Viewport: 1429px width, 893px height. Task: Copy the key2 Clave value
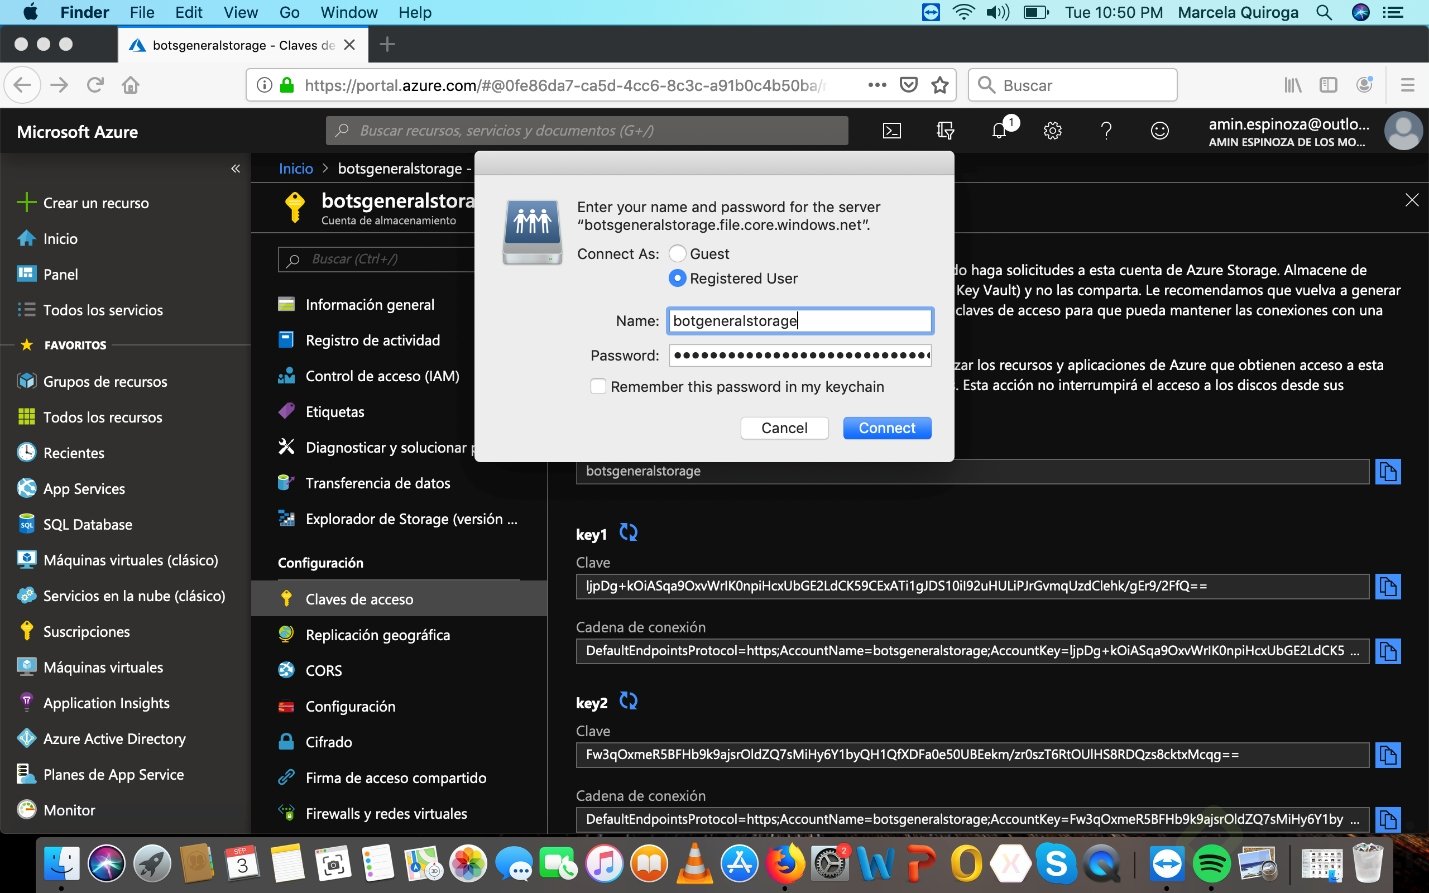1388,755
